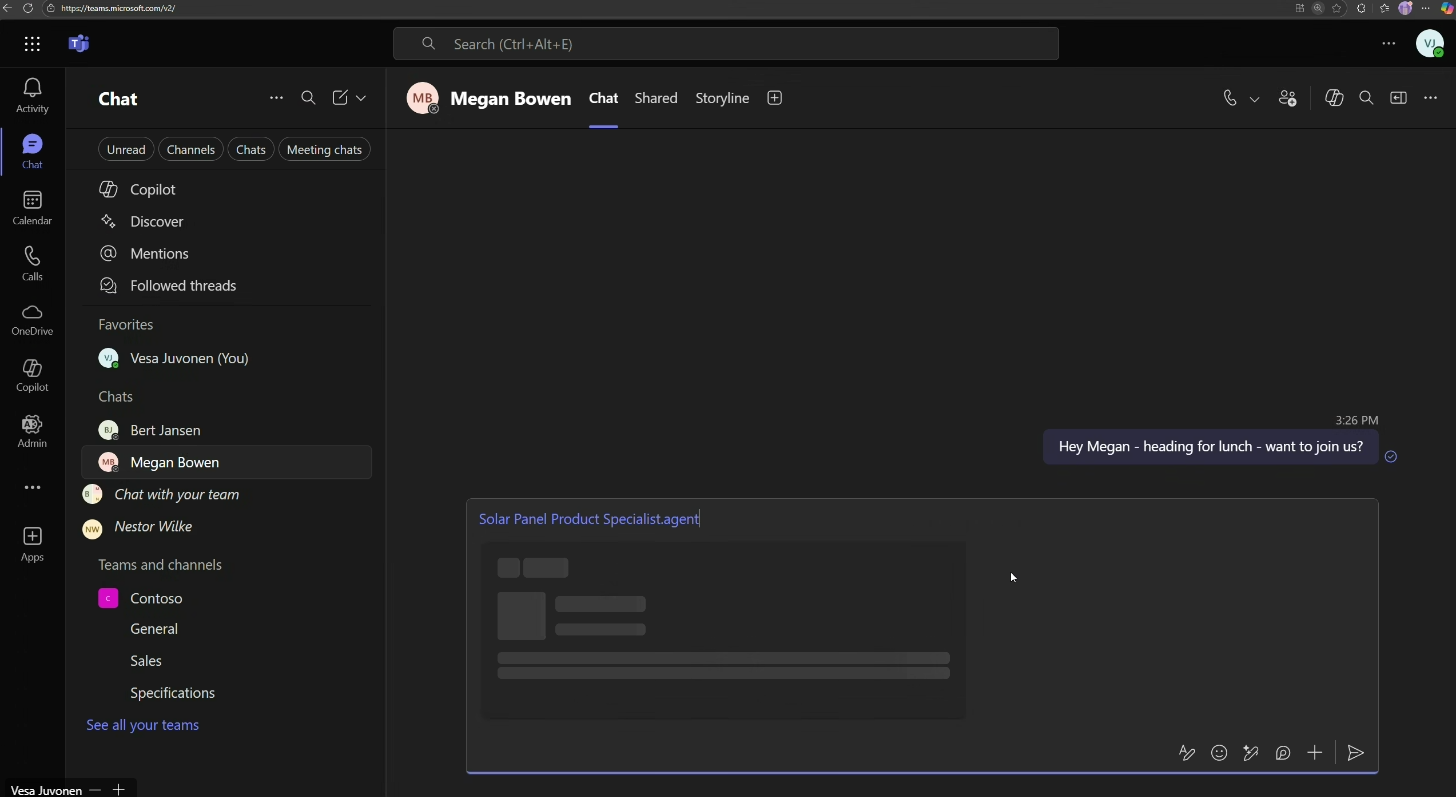
Task: Switch to the Storyline tab
Action: 722,98
